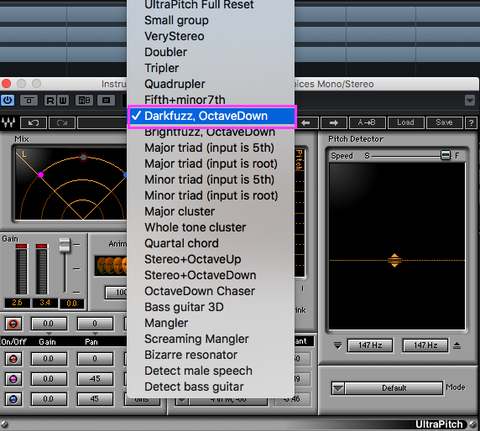This screenshot has height=431, width=480.
Task: Select the OctaveDown Chaser preset
Action: coord(211,291)
